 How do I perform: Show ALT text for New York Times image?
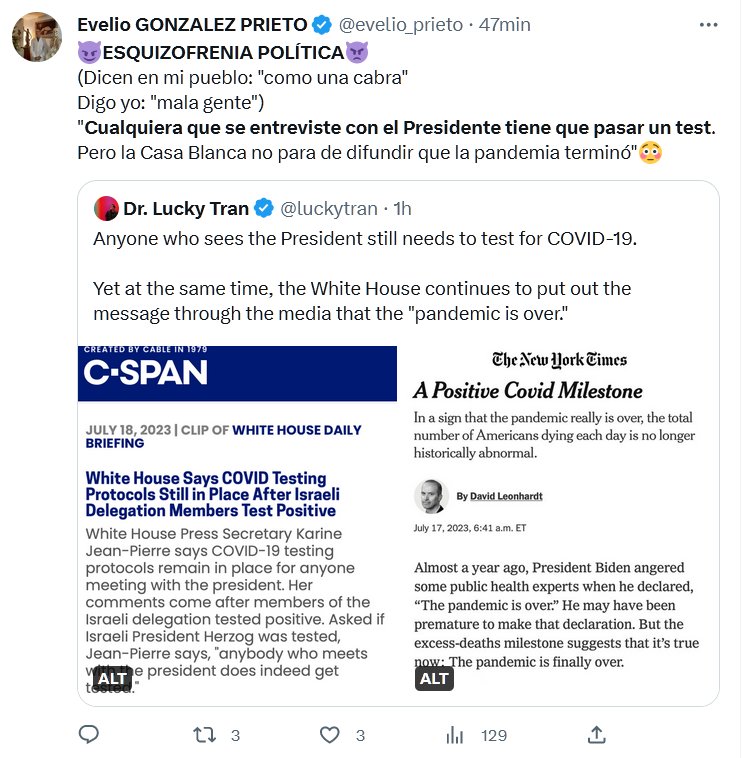pyautogui.click(x=434, y=678)
